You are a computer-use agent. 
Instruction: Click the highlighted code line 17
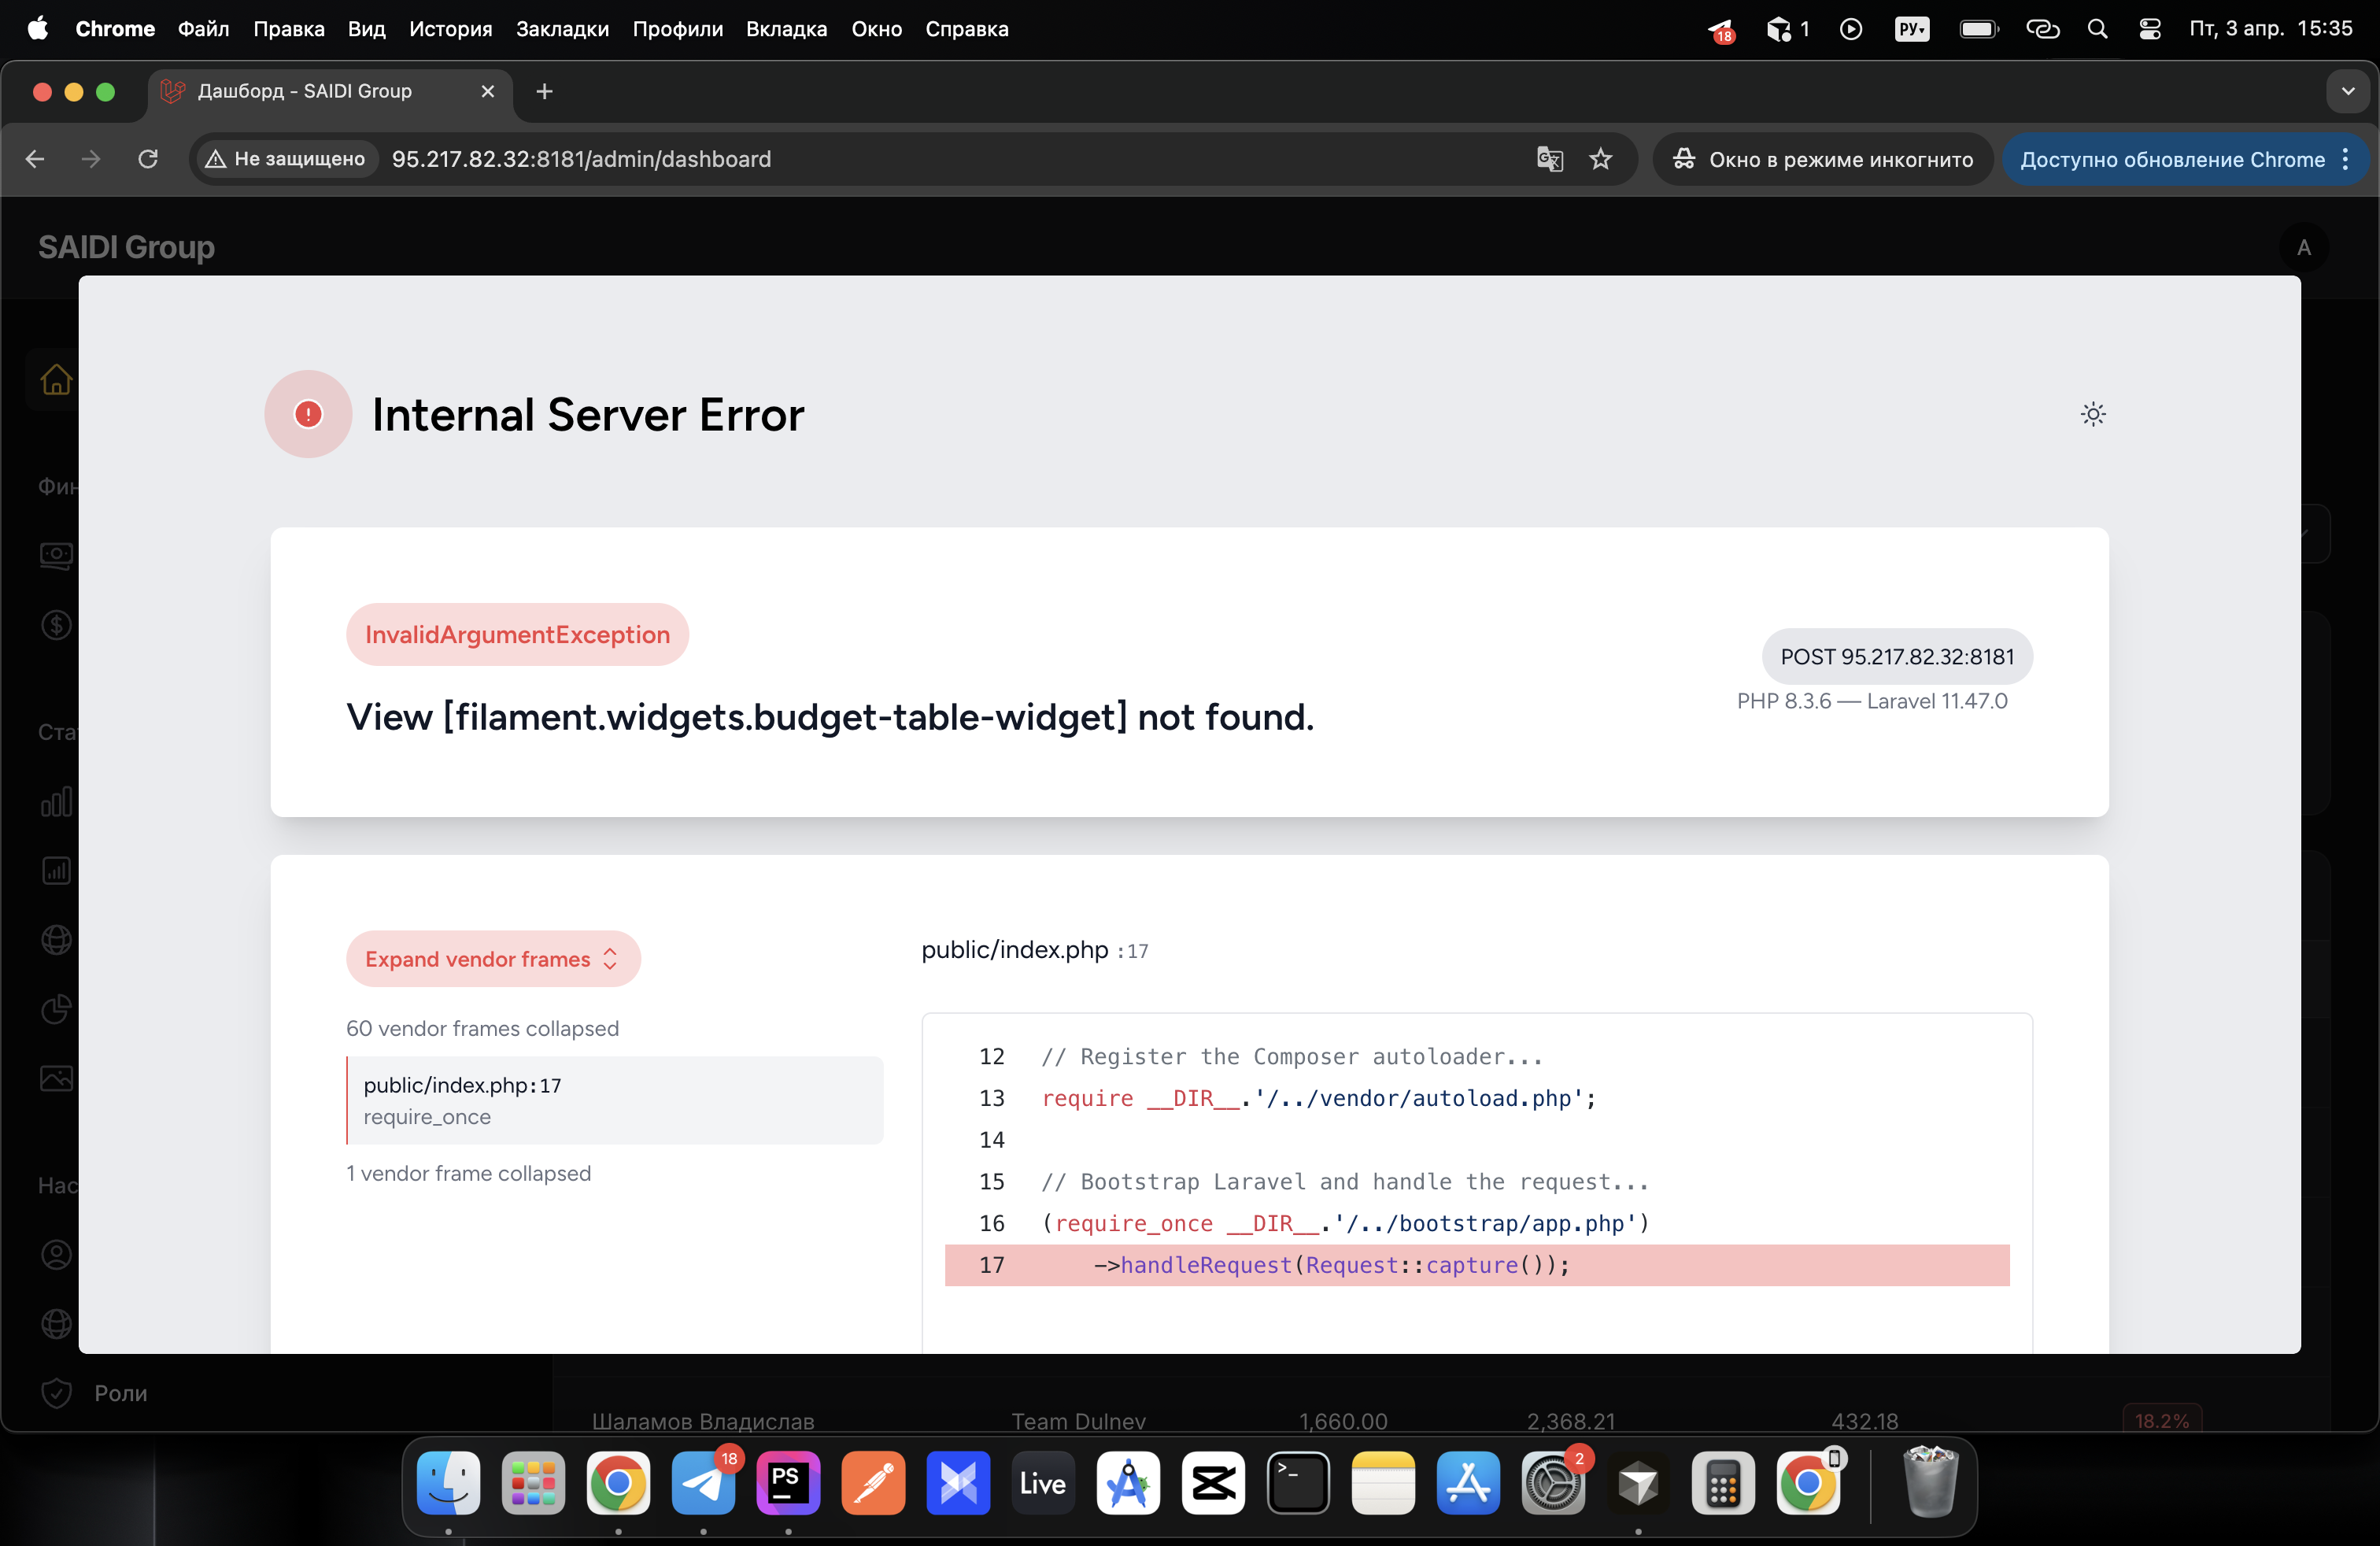(1477, 1265)
